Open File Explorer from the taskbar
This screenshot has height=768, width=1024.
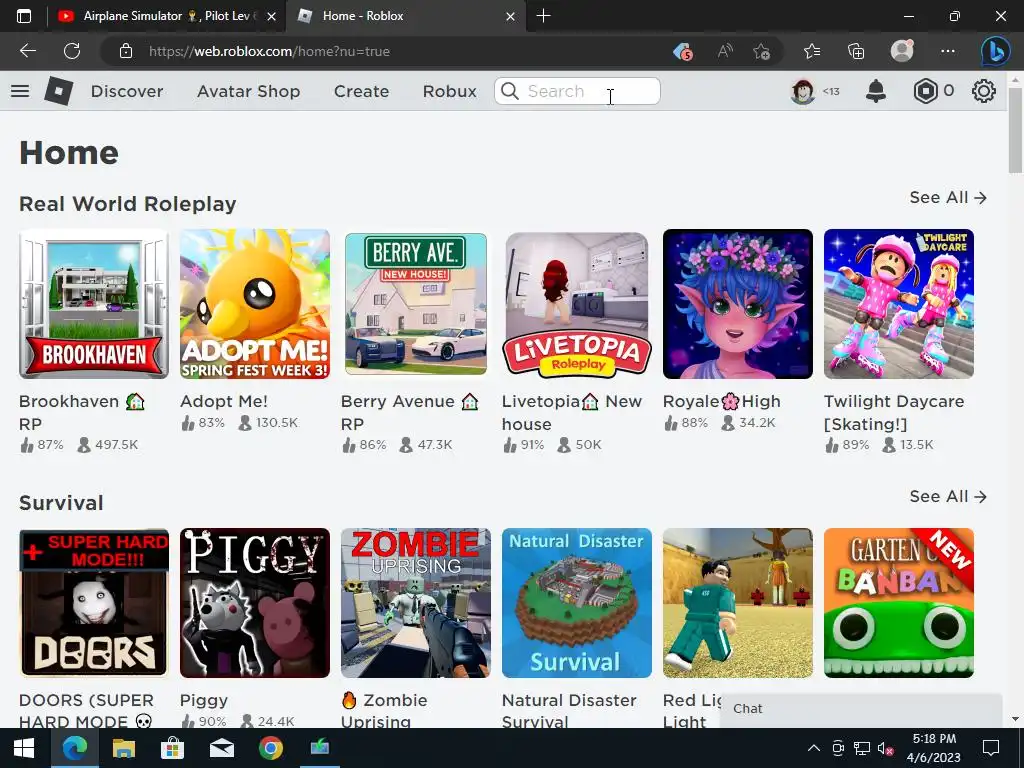[x=123, y=748]
